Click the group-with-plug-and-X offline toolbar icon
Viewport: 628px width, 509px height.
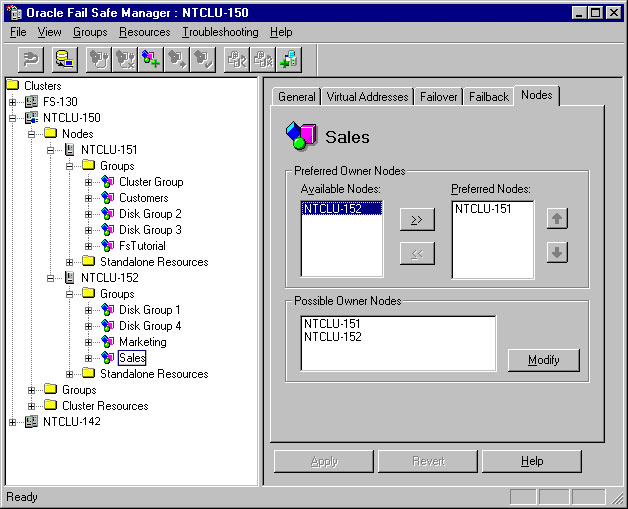pyautogui.click(x=125, y=60)
